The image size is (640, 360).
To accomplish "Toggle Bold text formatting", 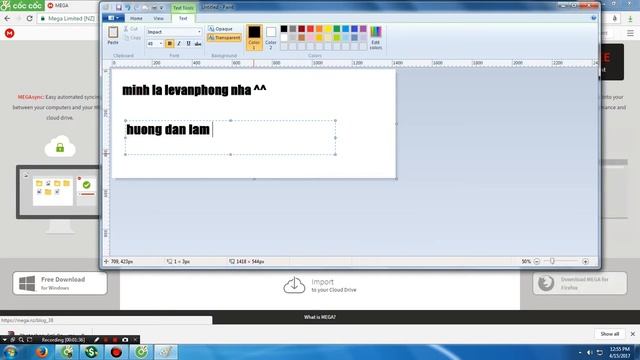I will tap(169, 43).
